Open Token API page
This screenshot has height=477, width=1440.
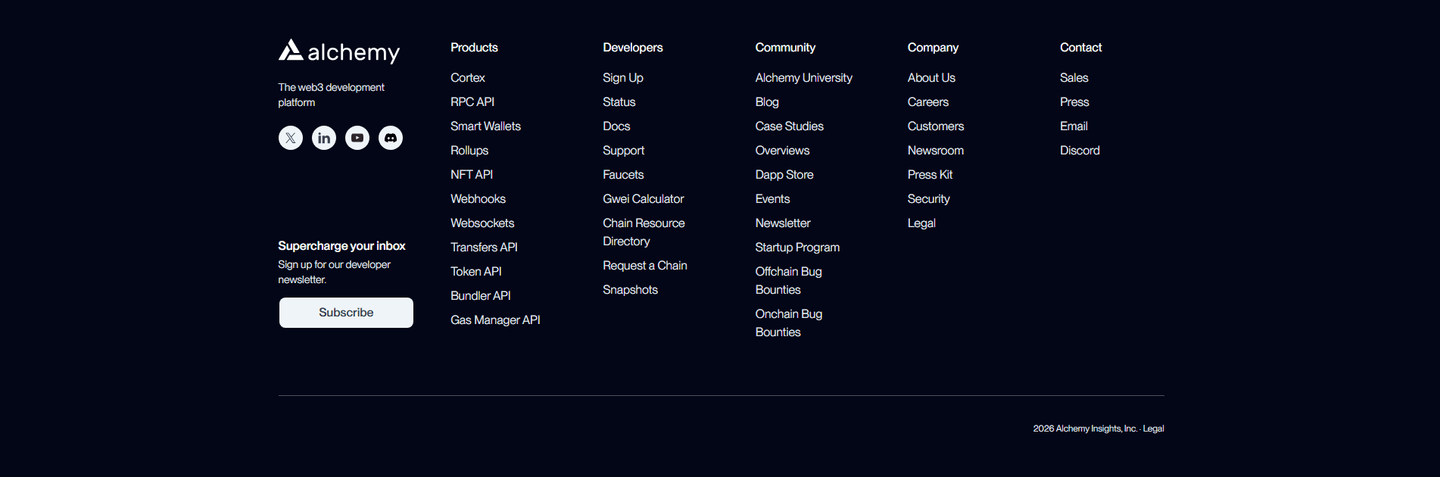(x=476, y=271)
